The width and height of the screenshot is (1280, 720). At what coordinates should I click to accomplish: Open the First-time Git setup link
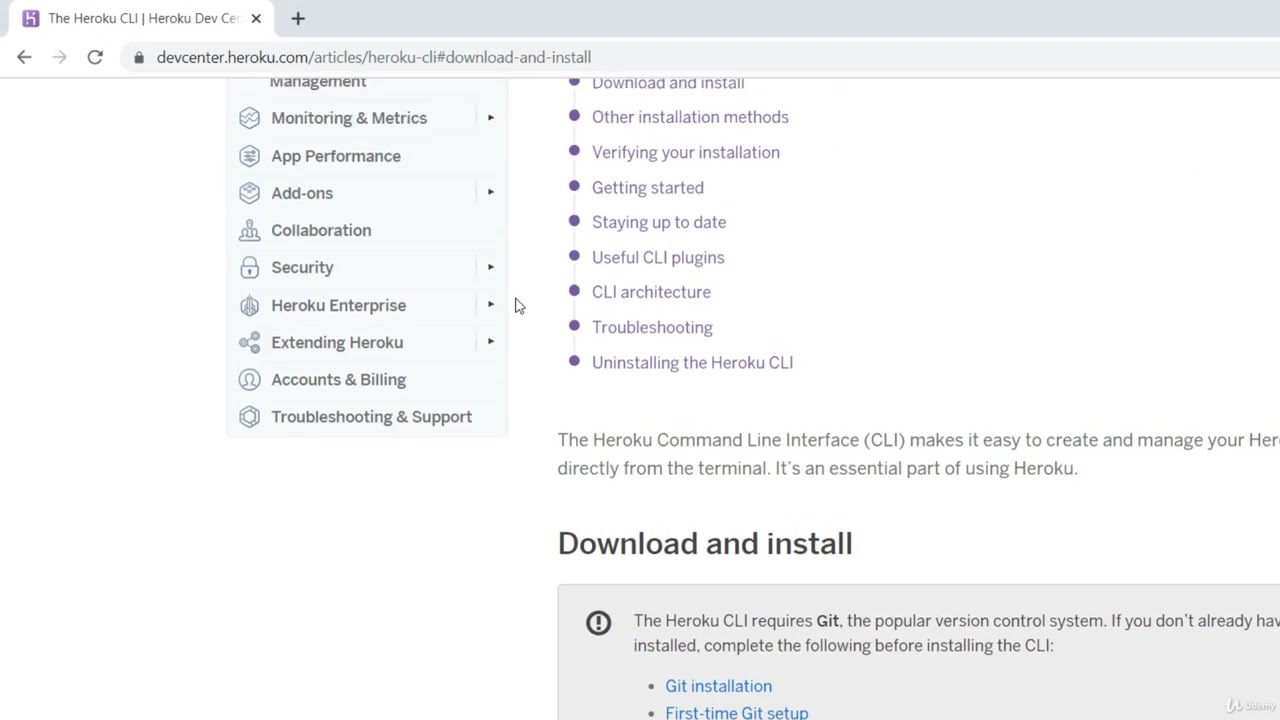click(736, 712)
